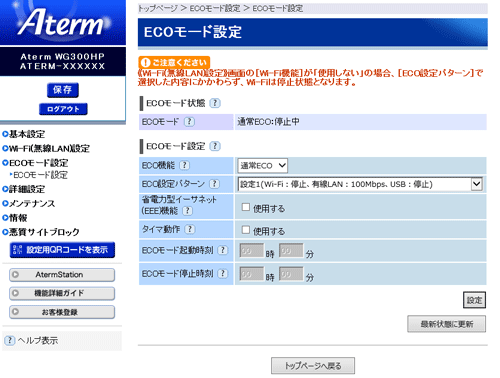This screenshot has height=378, width=500.
Task: Click the ヘルプ表示 question mark icon
Action: point(10,340)
